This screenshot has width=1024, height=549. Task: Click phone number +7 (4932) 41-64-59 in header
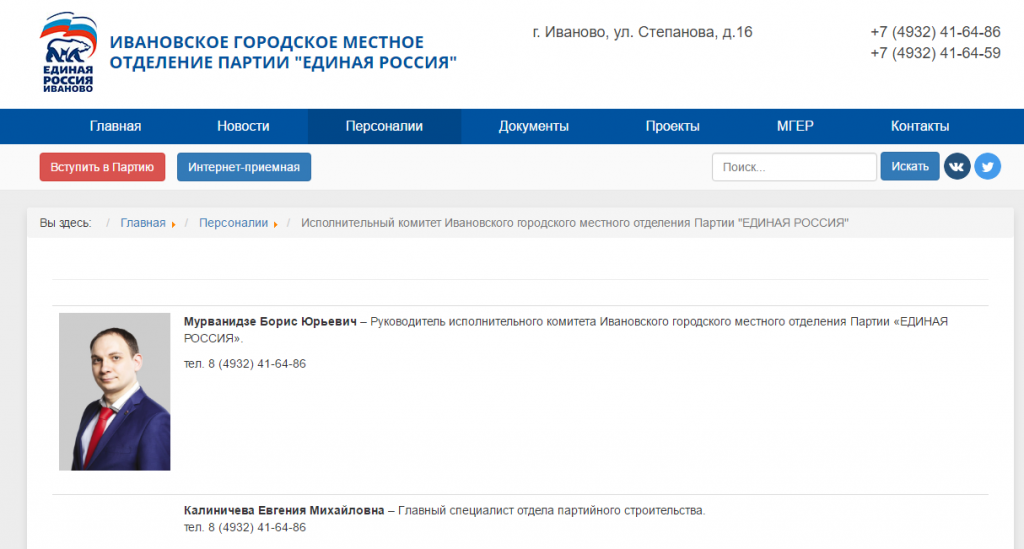point(935,54)
